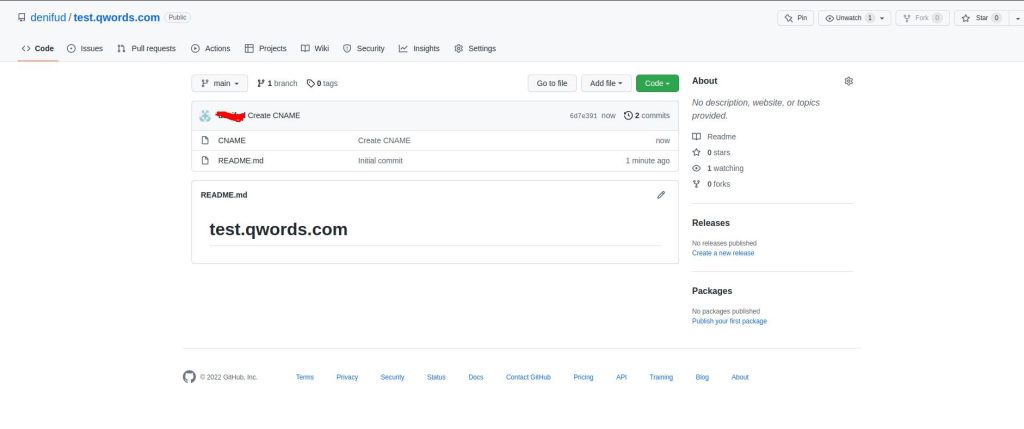Switch to the Issues tab
The height and width of the screenshot is (429, 1024).
tap(85, 48)
